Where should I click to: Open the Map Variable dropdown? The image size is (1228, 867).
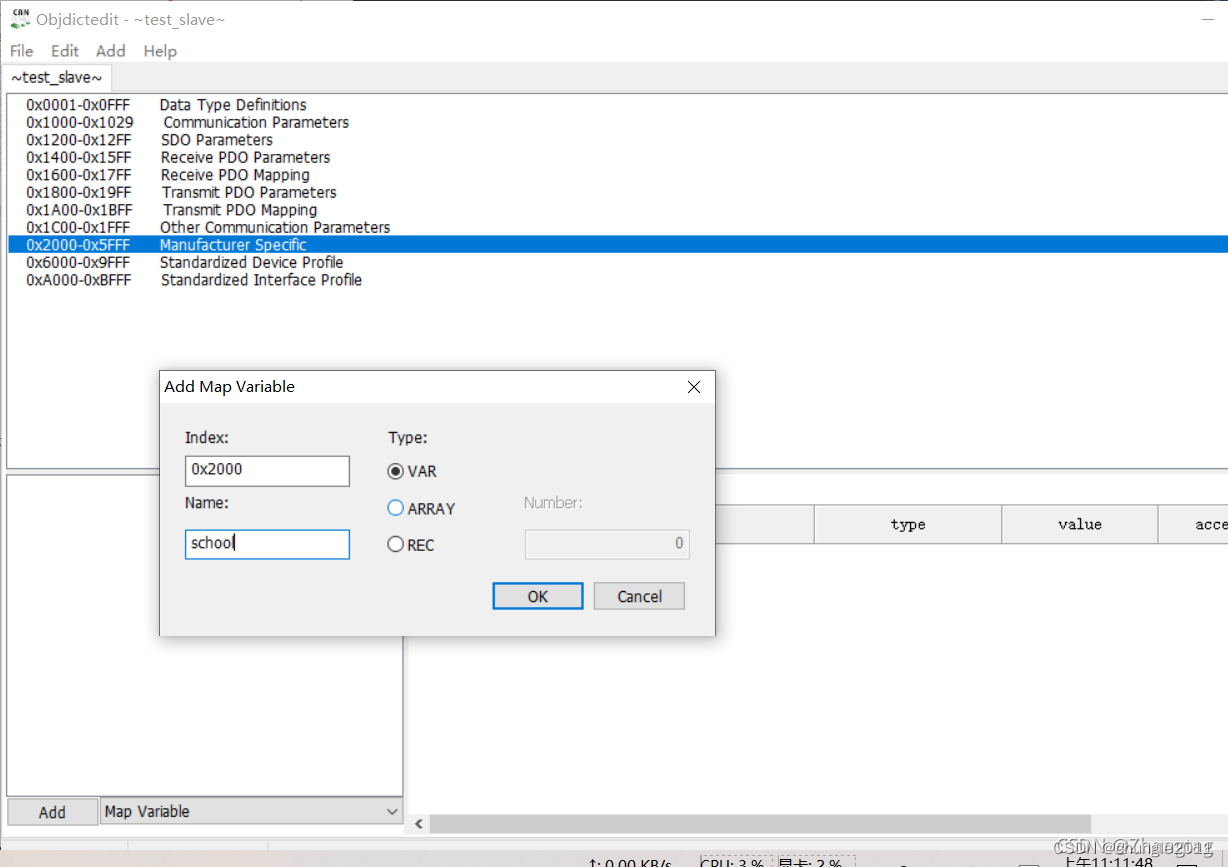[x=252, y=812]
